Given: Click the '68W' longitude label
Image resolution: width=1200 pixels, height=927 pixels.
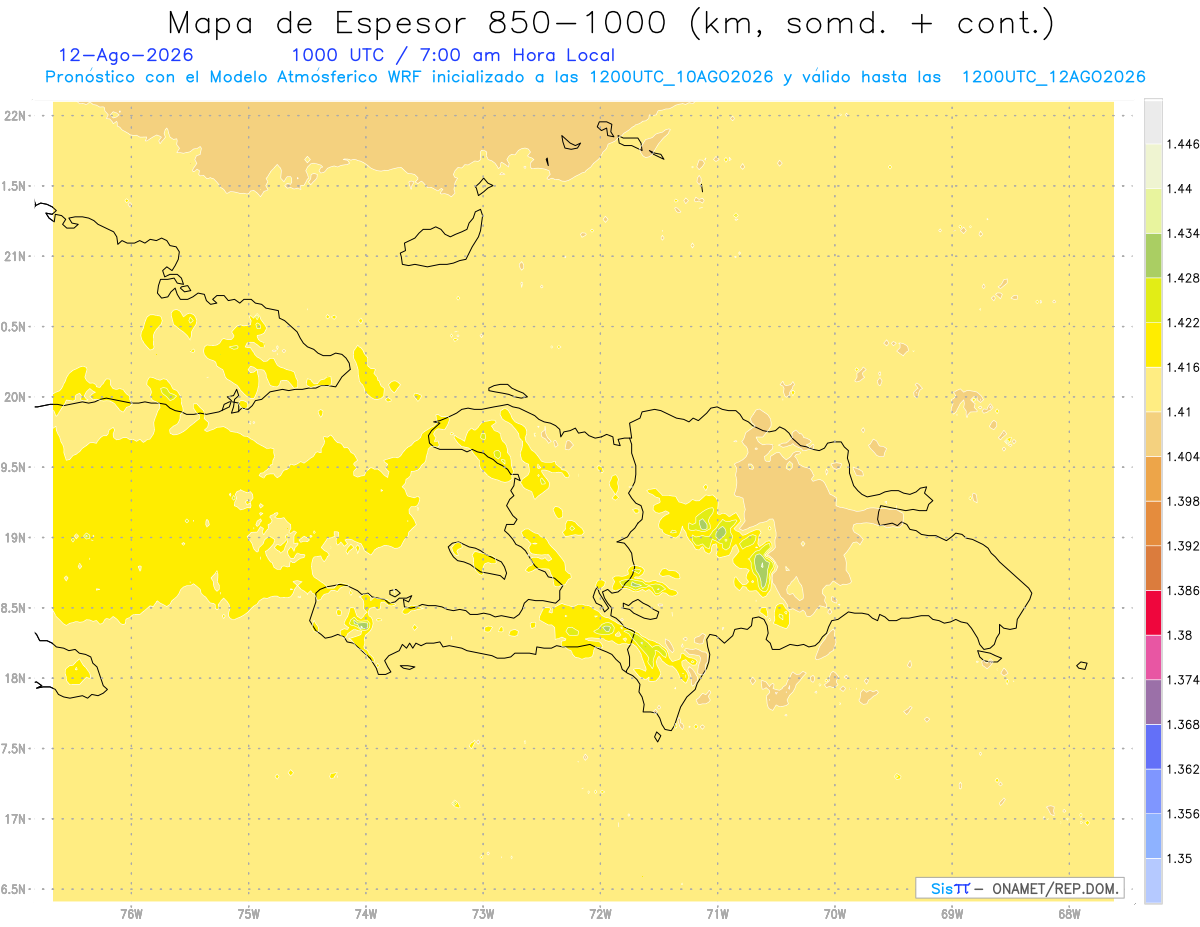Looking at the screenshot, I should click(1069, 914).
